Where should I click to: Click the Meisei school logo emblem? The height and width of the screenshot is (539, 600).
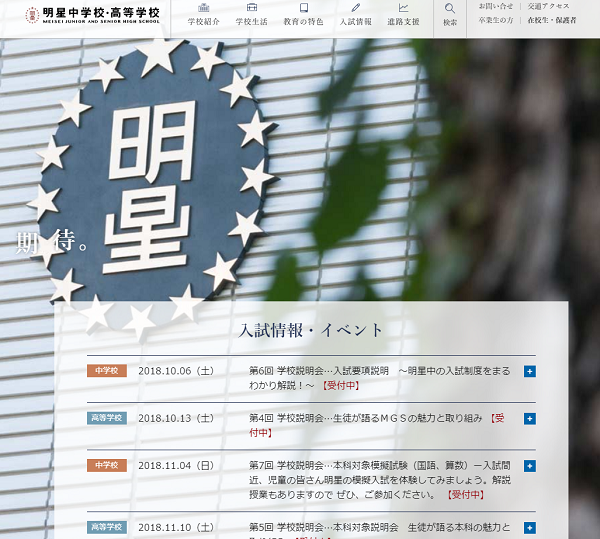[32, 15]
